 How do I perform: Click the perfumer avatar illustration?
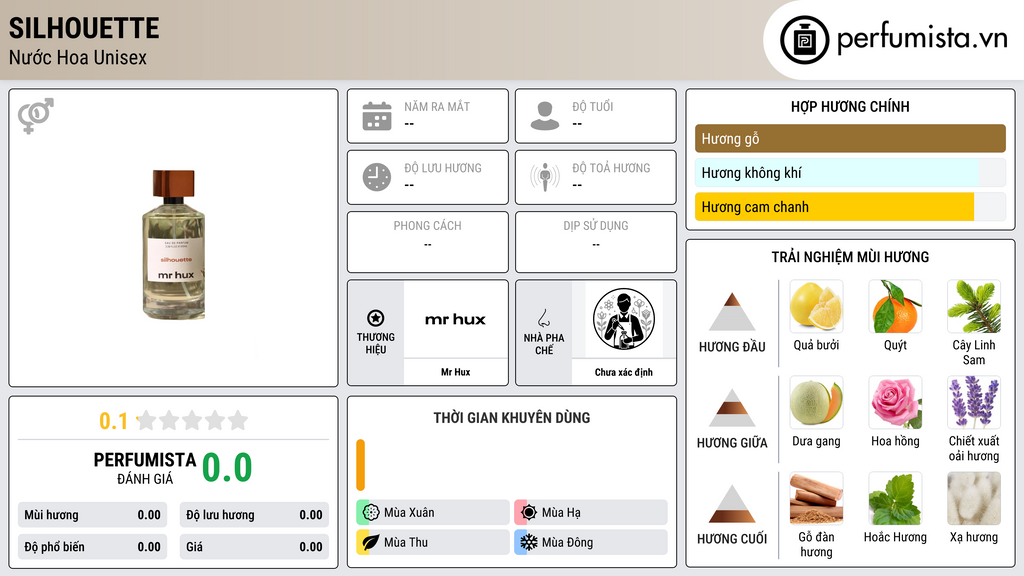[x=624, y=319]
